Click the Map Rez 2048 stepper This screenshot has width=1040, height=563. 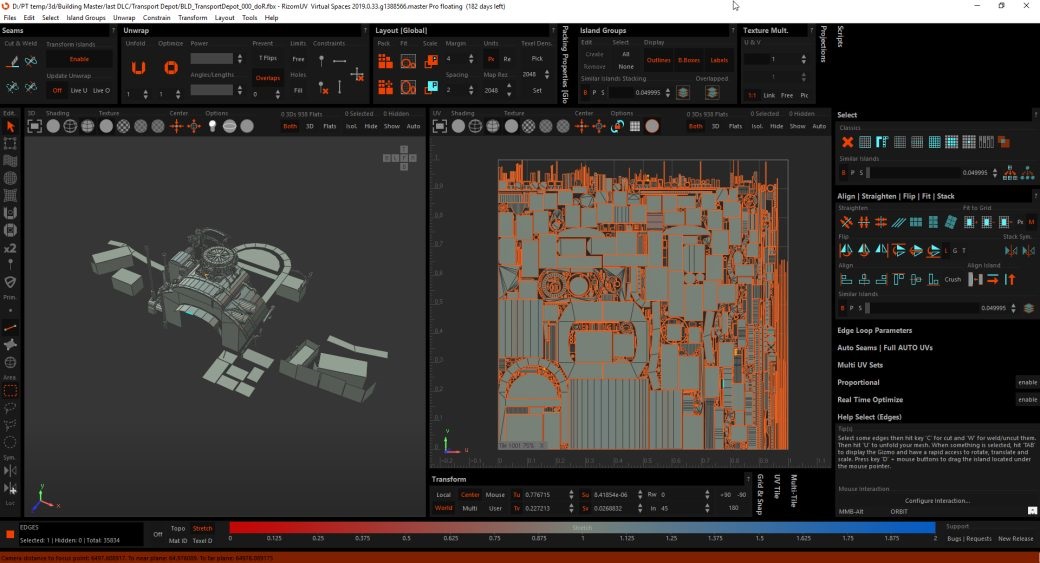click(509, 90)
